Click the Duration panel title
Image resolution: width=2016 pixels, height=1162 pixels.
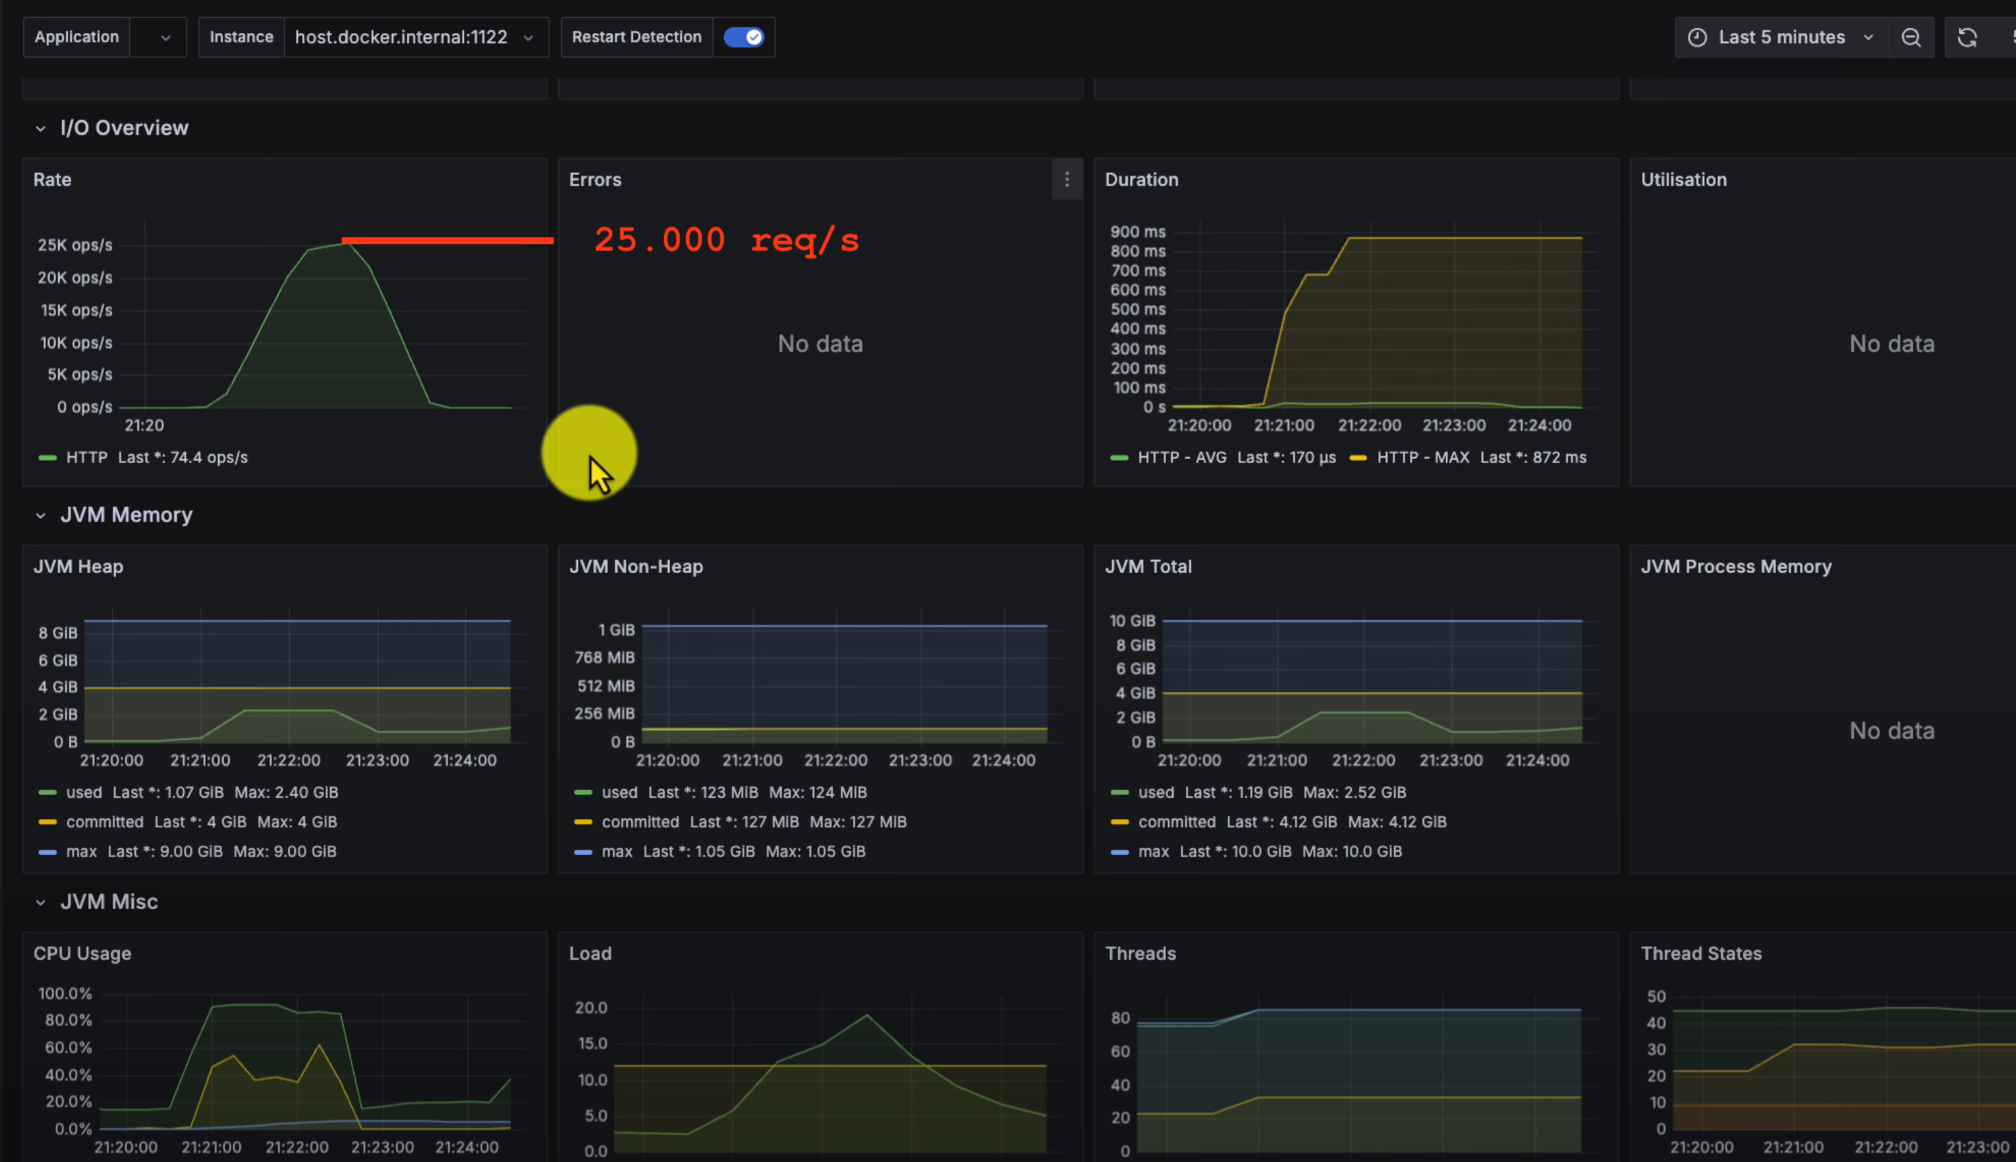1141,180
